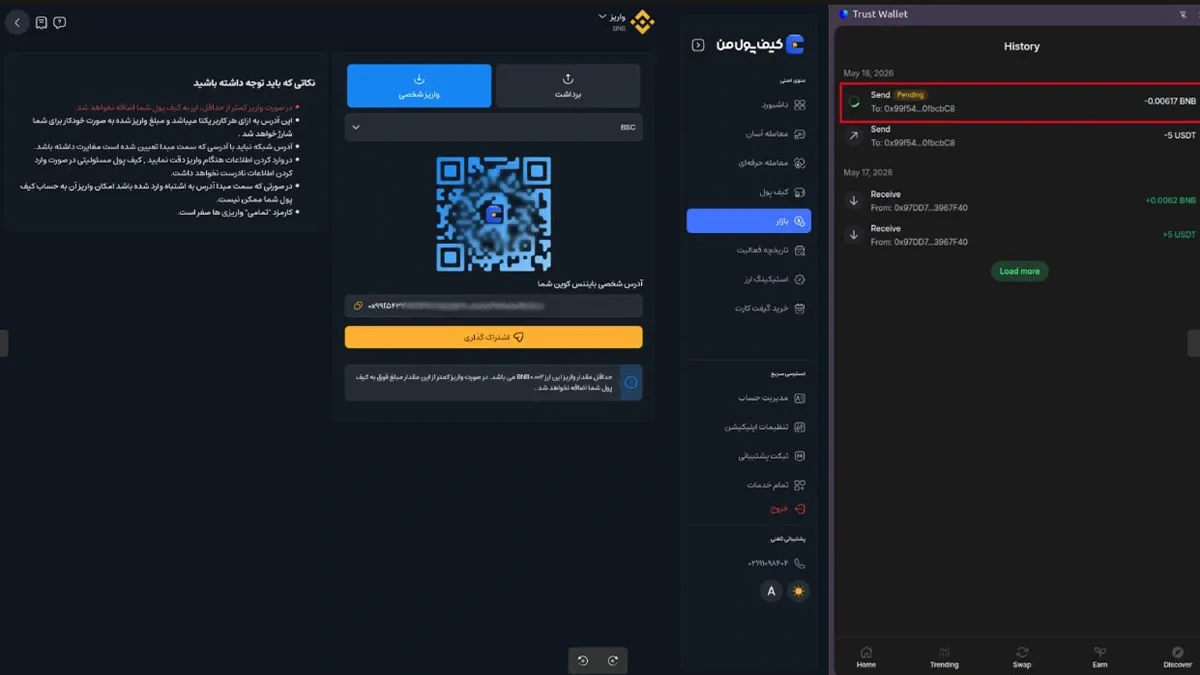Click the red خروج (Logout) link

tap(788, 509)
